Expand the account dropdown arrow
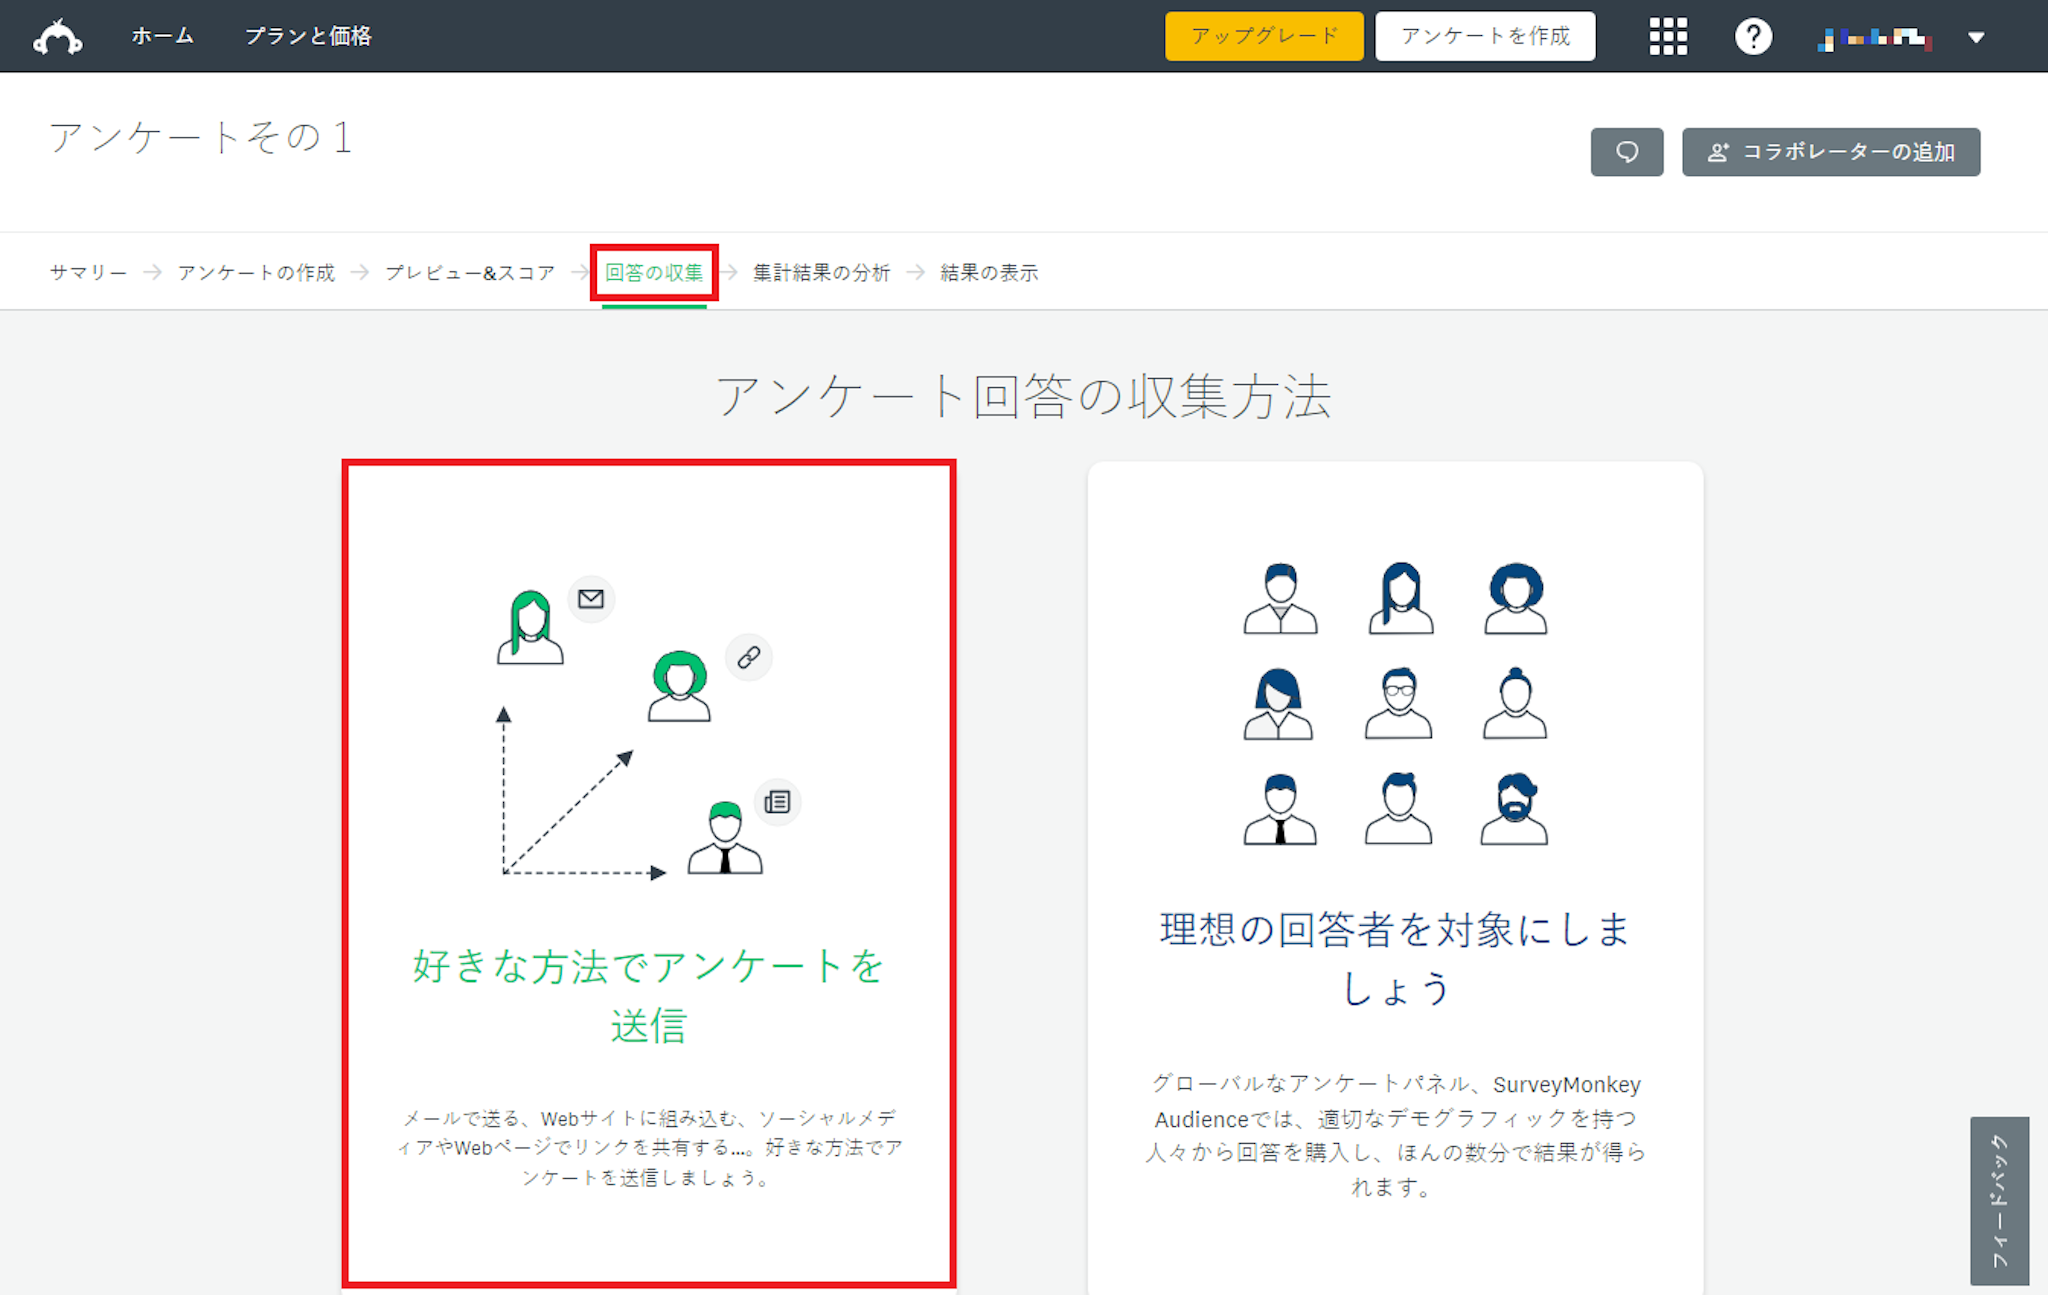Viewport: 2048px width, 1295px height. 1976,38
